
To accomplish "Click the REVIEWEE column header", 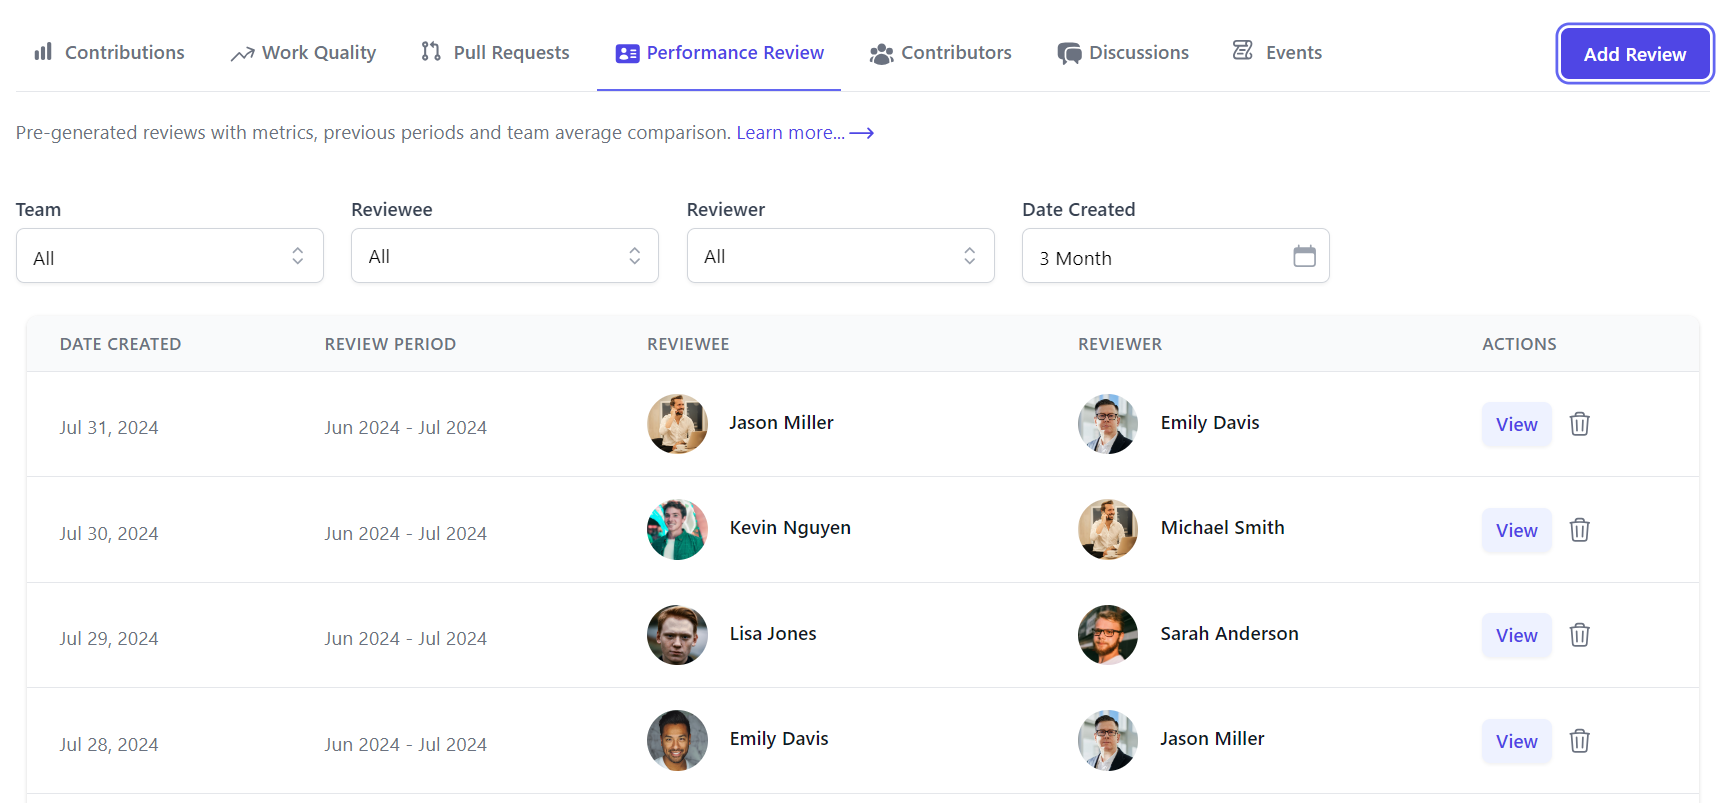I will pos(688,344).
